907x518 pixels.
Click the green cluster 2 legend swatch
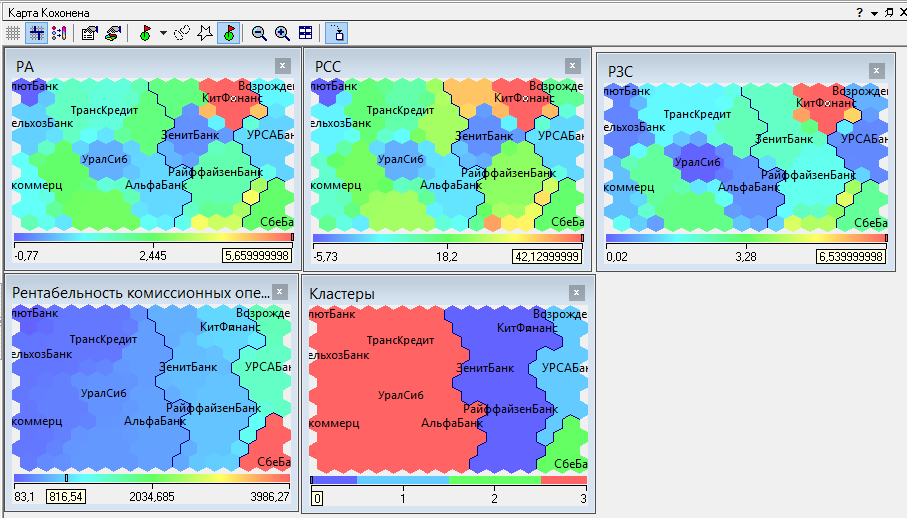tap(495, 480)
